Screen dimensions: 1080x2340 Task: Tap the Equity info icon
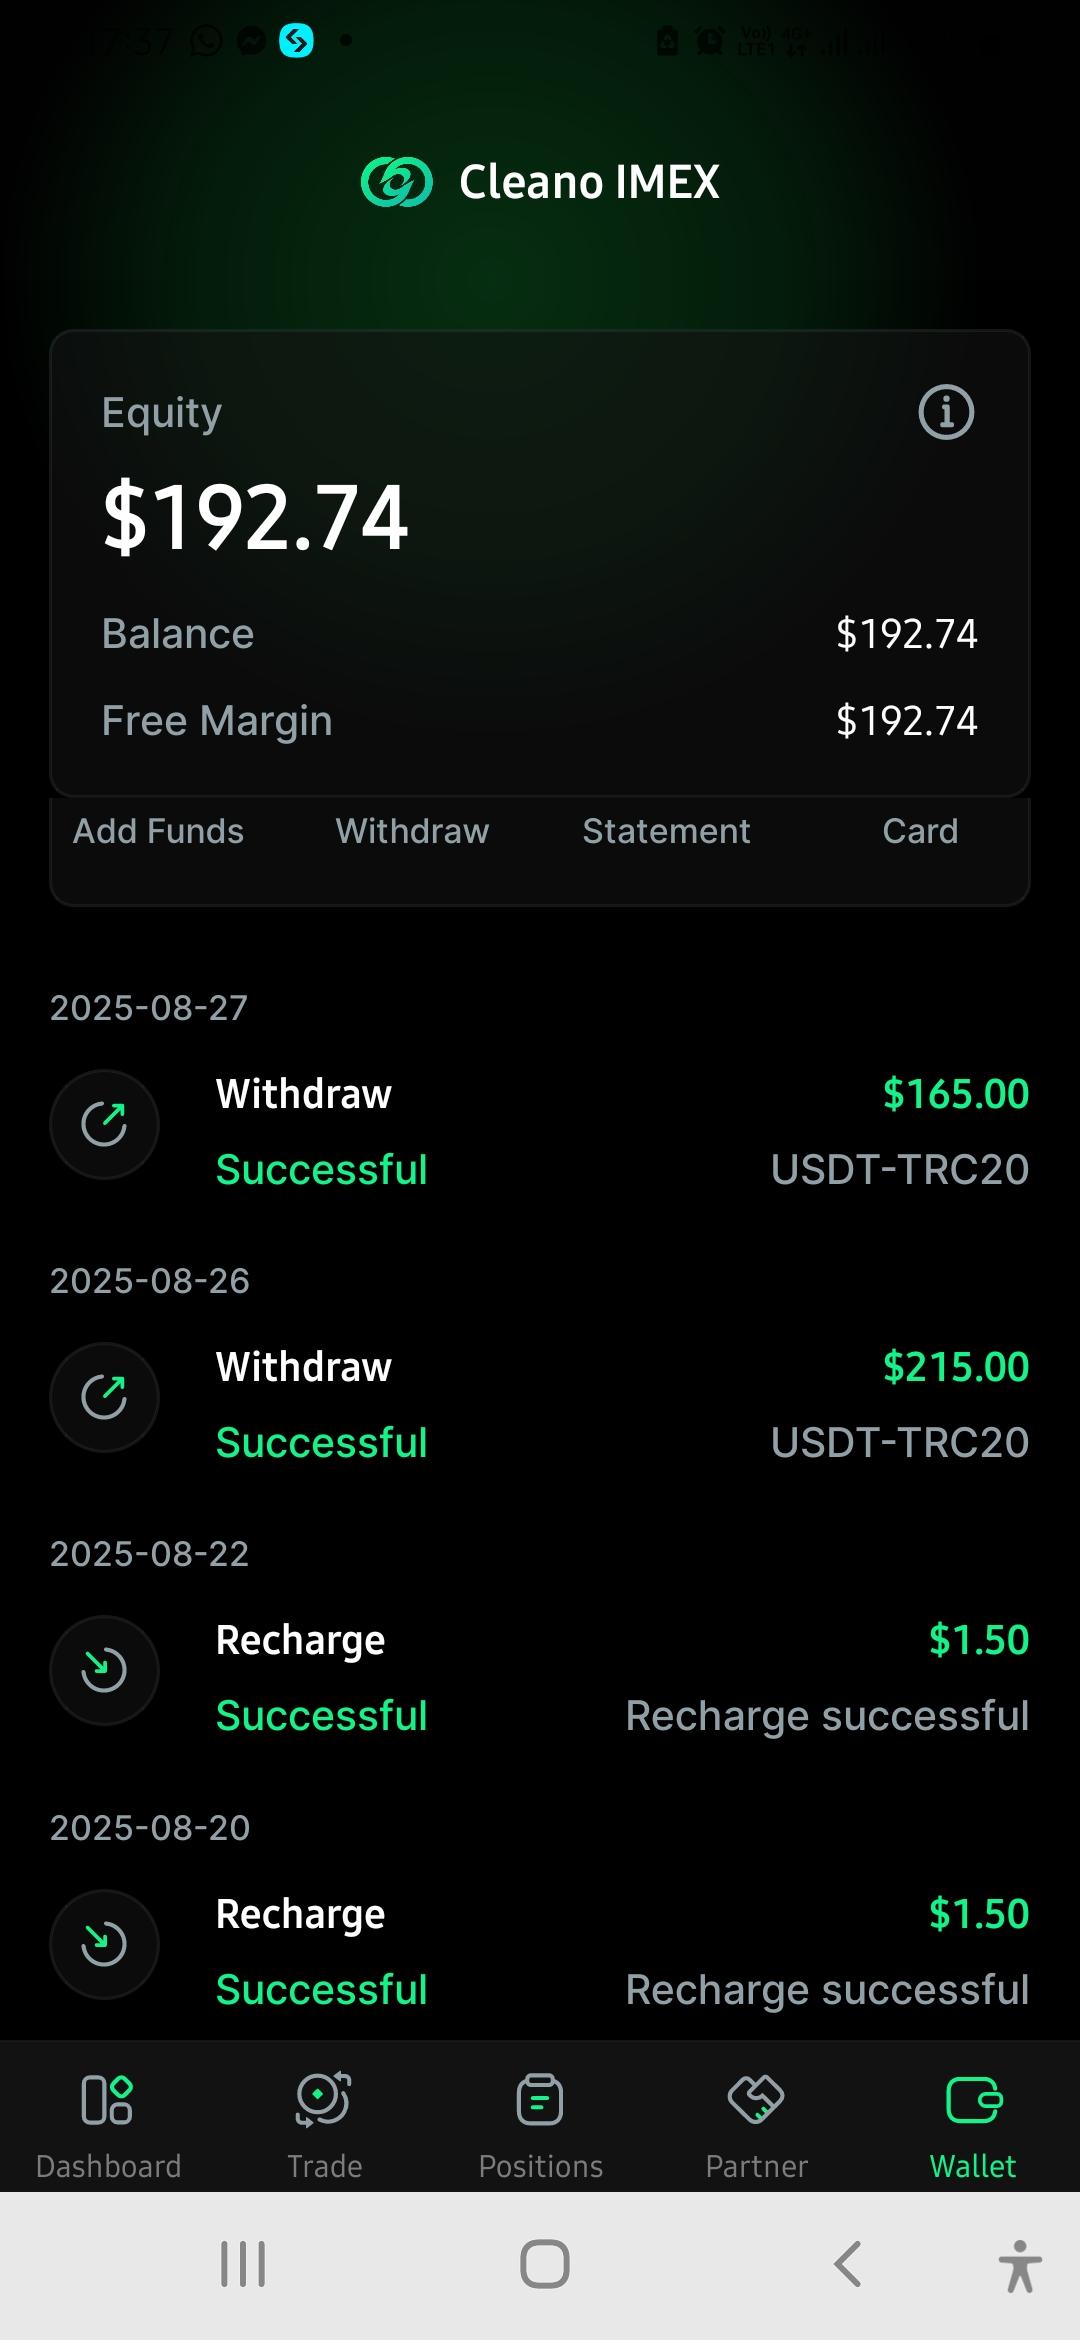[946, 412]
